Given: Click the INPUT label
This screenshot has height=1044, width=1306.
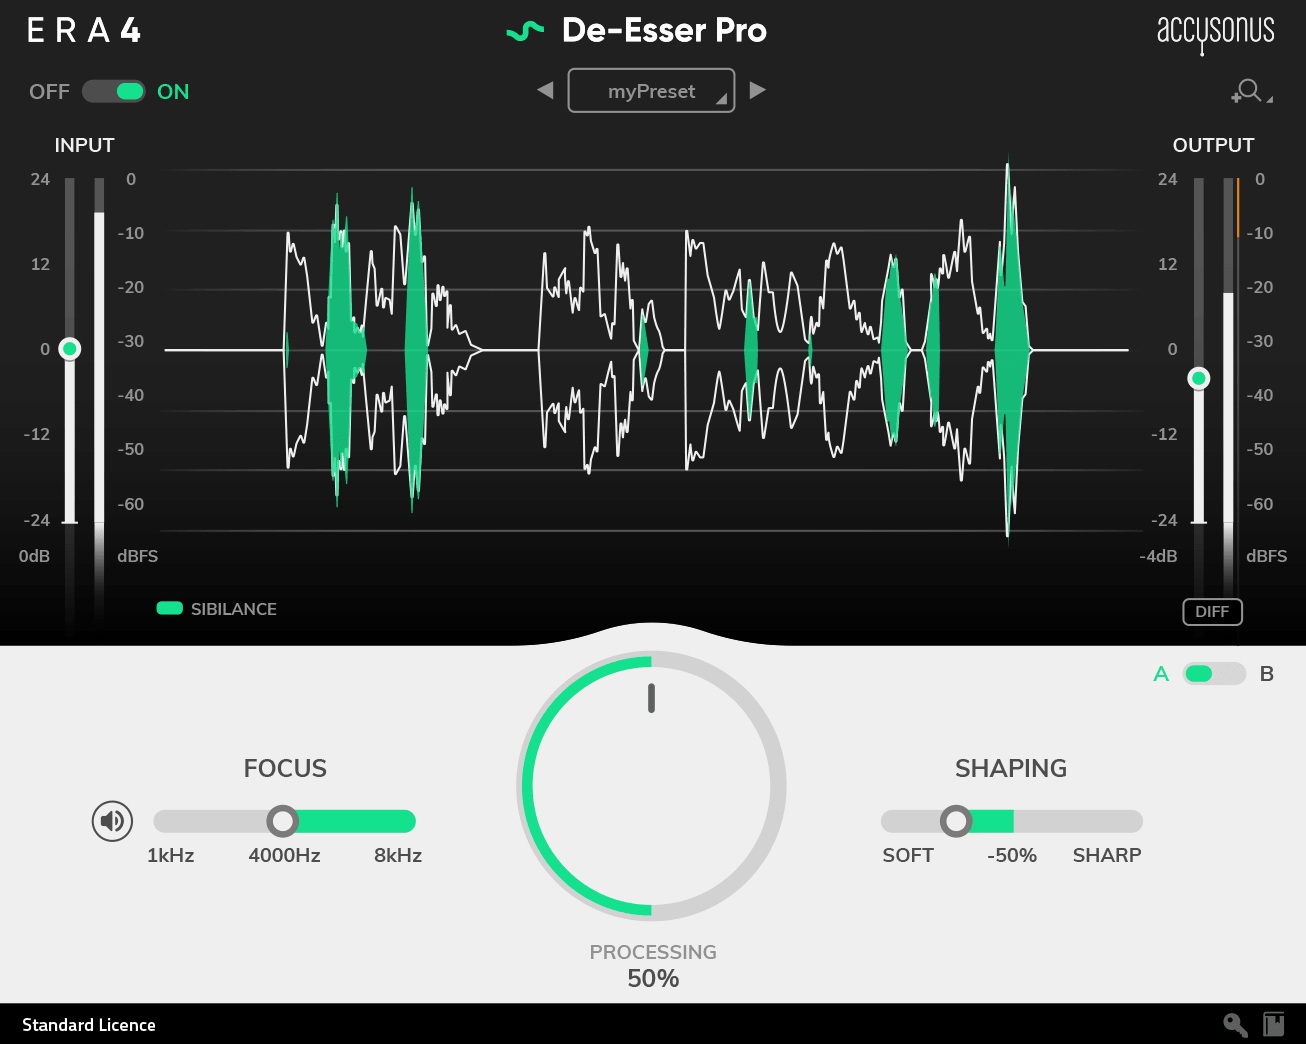Looking at the screenshot, I should click(x=84, y=145).
